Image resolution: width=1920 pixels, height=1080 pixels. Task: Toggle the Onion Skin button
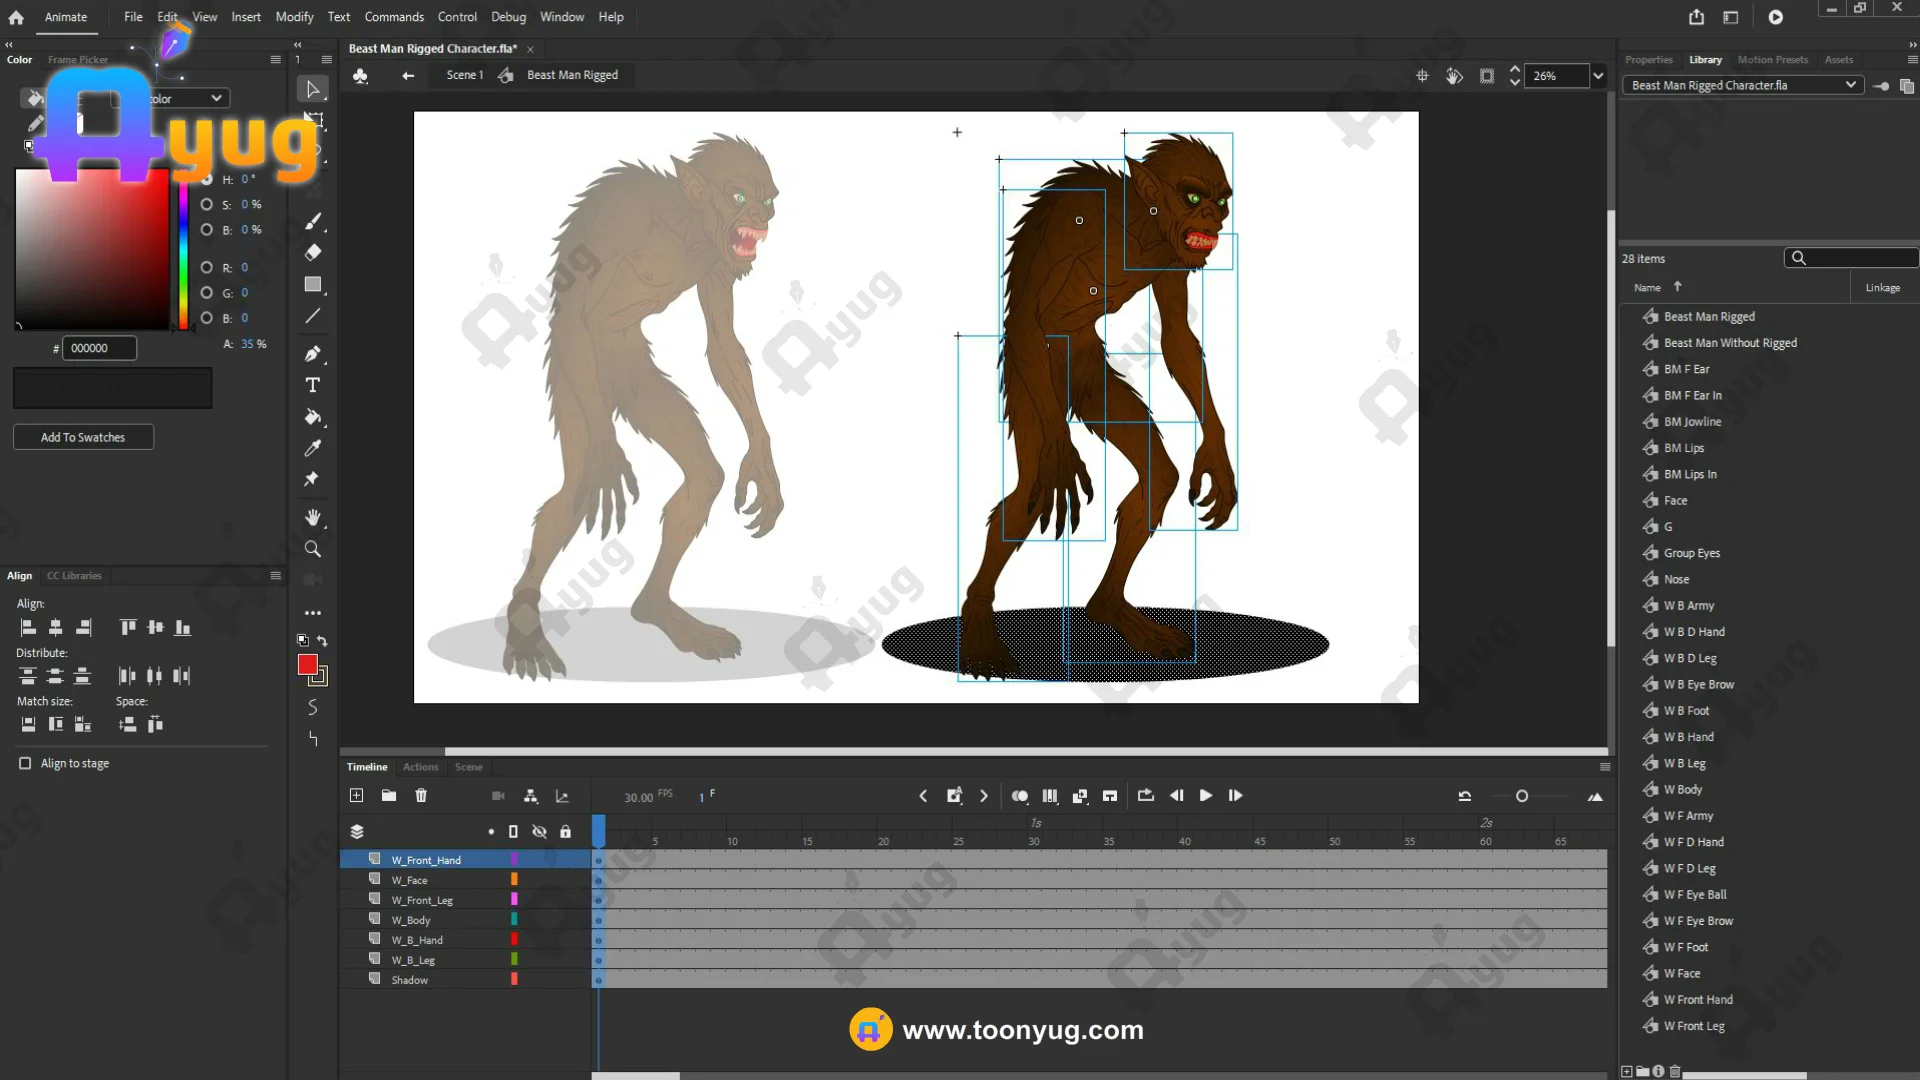click(1019, 796)
